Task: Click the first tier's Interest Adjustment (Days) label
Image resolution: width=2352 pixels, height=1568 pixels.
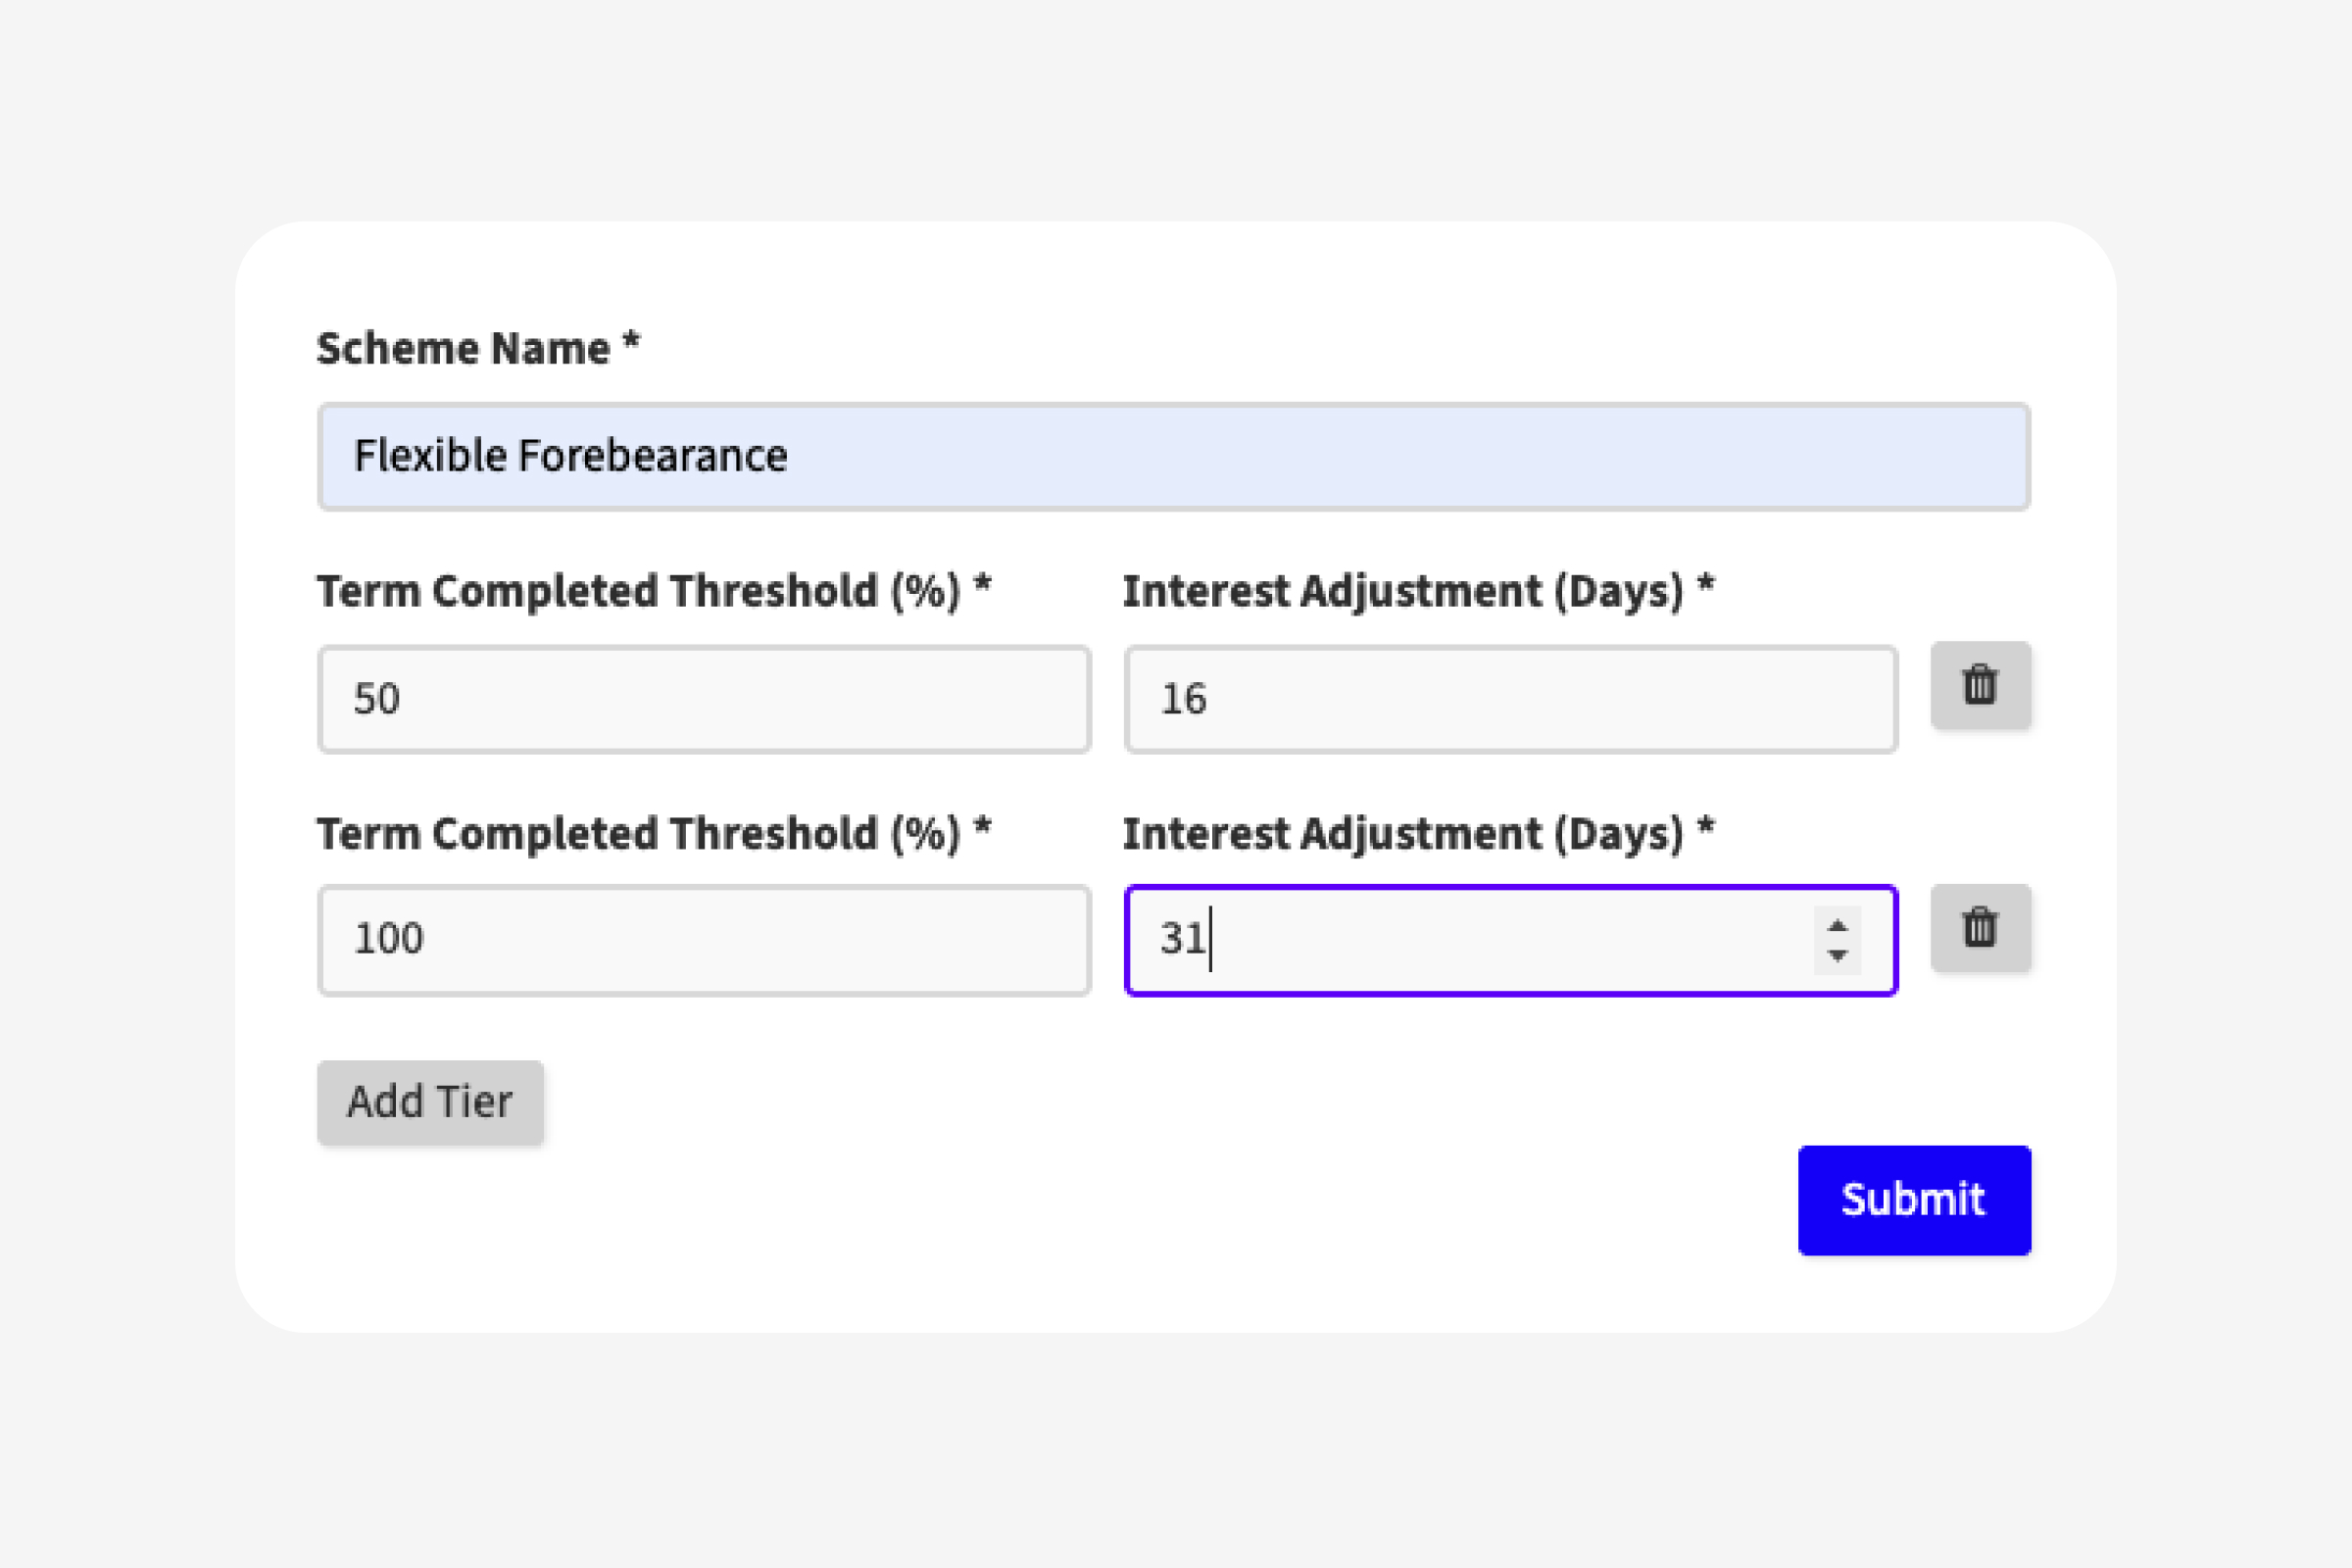Action: (x=1402, y=591)
